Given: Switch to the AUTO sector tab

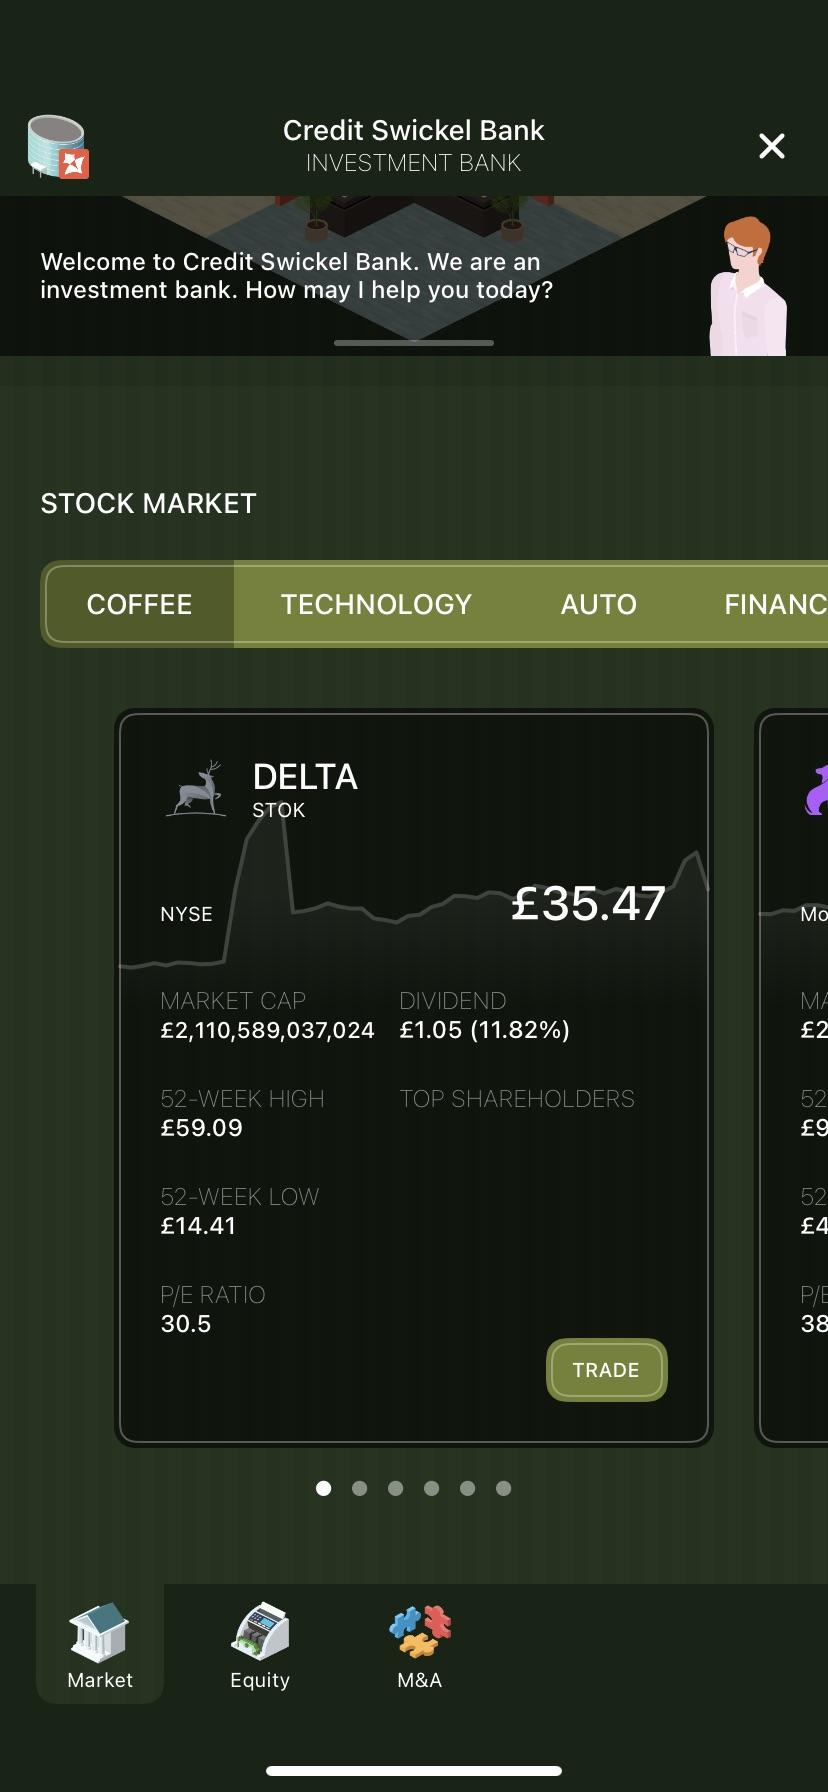Looking at the screenshot, I should [598, 604].
